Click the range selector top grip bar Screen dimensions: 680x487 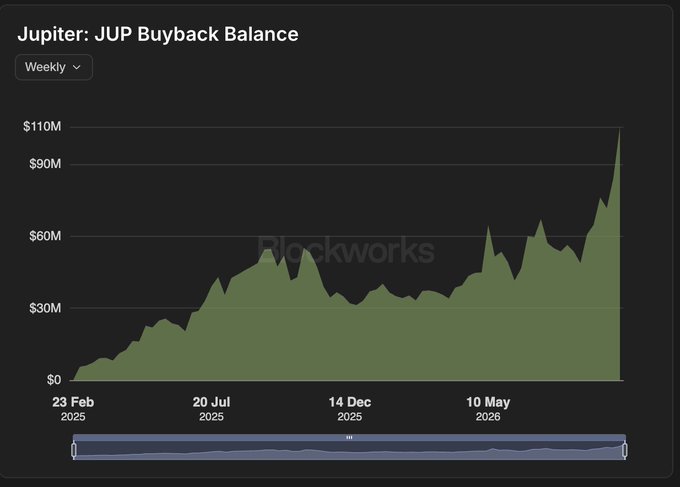[349, 438]
